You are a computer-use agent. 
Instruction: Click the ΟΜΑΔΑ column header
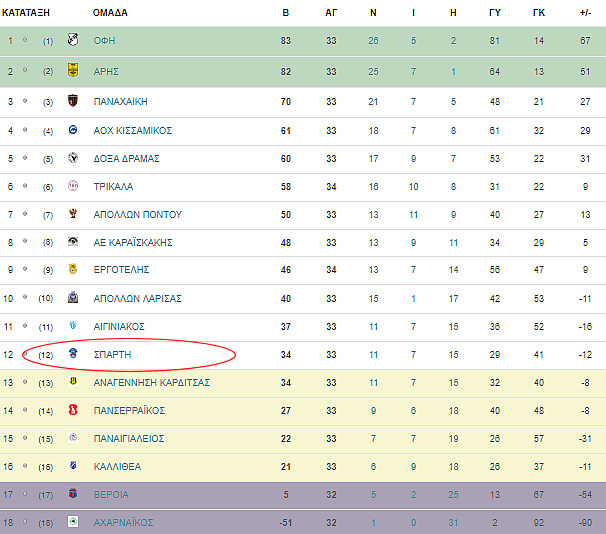[x=110, y=13]
